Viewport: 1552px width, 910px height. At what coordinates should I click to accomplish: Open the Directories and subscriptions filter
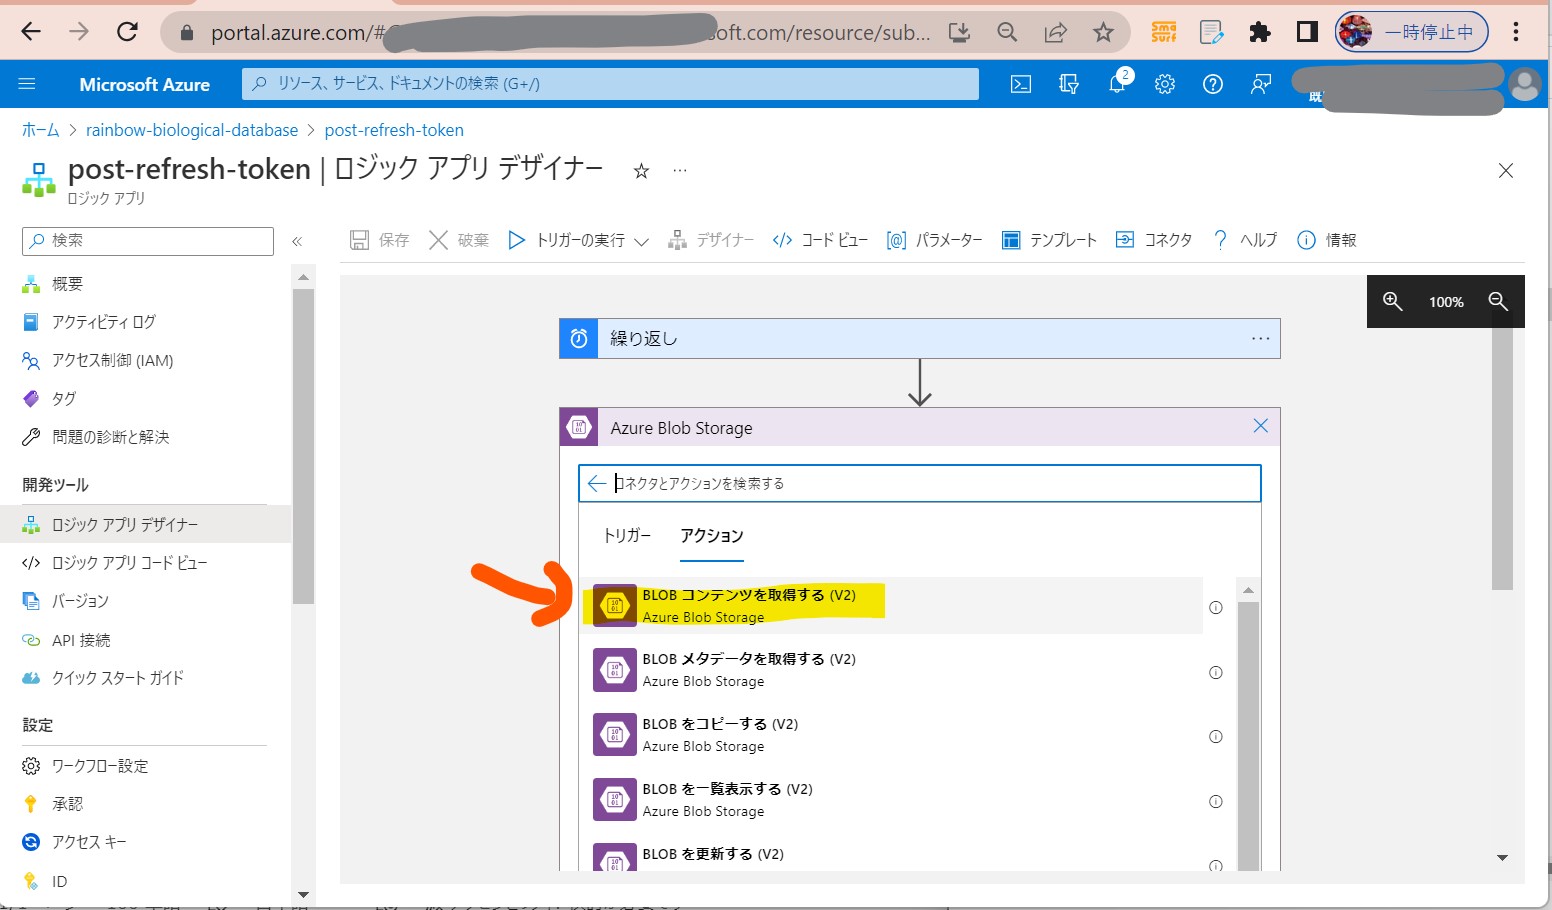(x=1069, y=84)
